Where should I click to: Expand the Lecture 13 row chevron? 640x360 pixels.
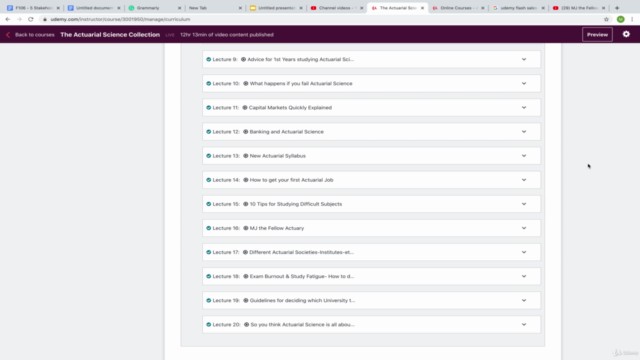pyautogui.click(x=524, y=156)
